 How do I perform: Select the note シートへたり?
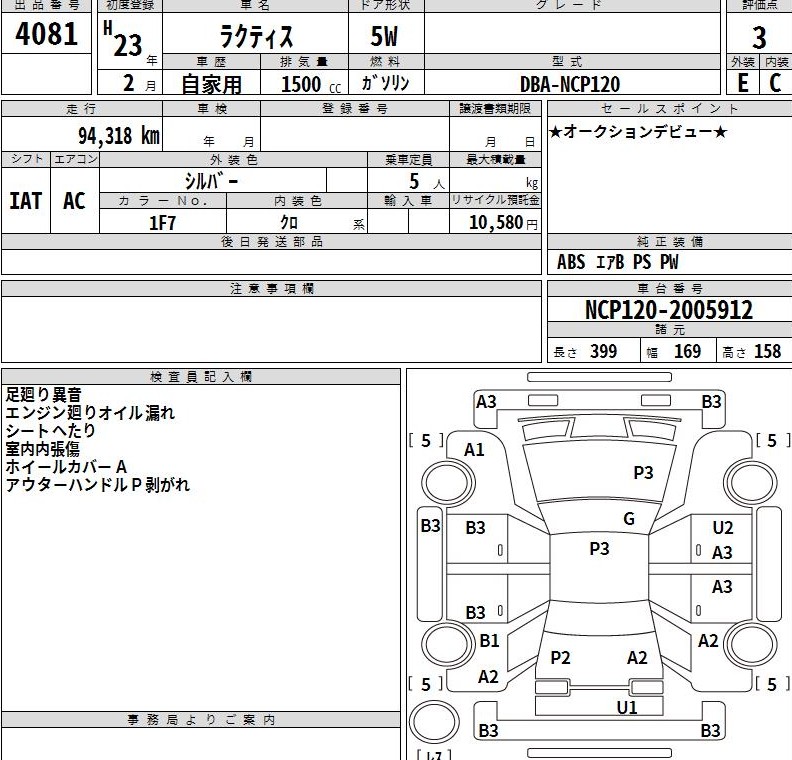pyautogui.click(x=51, y=431)
